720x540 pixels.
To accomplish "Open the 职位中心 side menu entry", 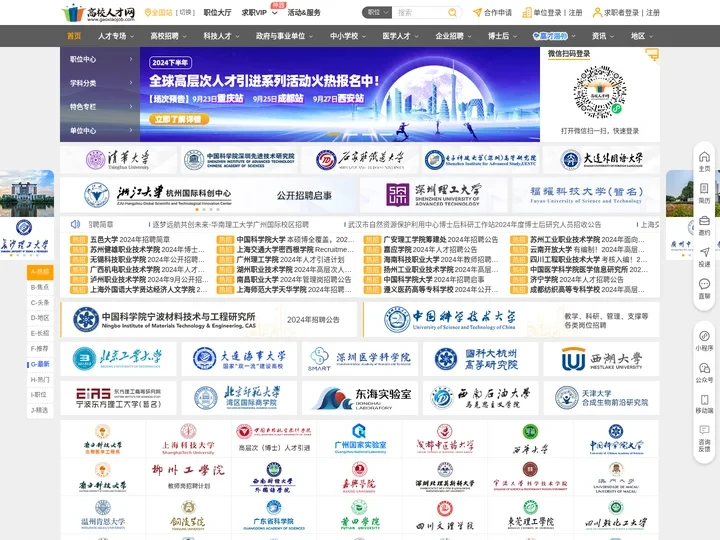I will (x=100, y=59).
